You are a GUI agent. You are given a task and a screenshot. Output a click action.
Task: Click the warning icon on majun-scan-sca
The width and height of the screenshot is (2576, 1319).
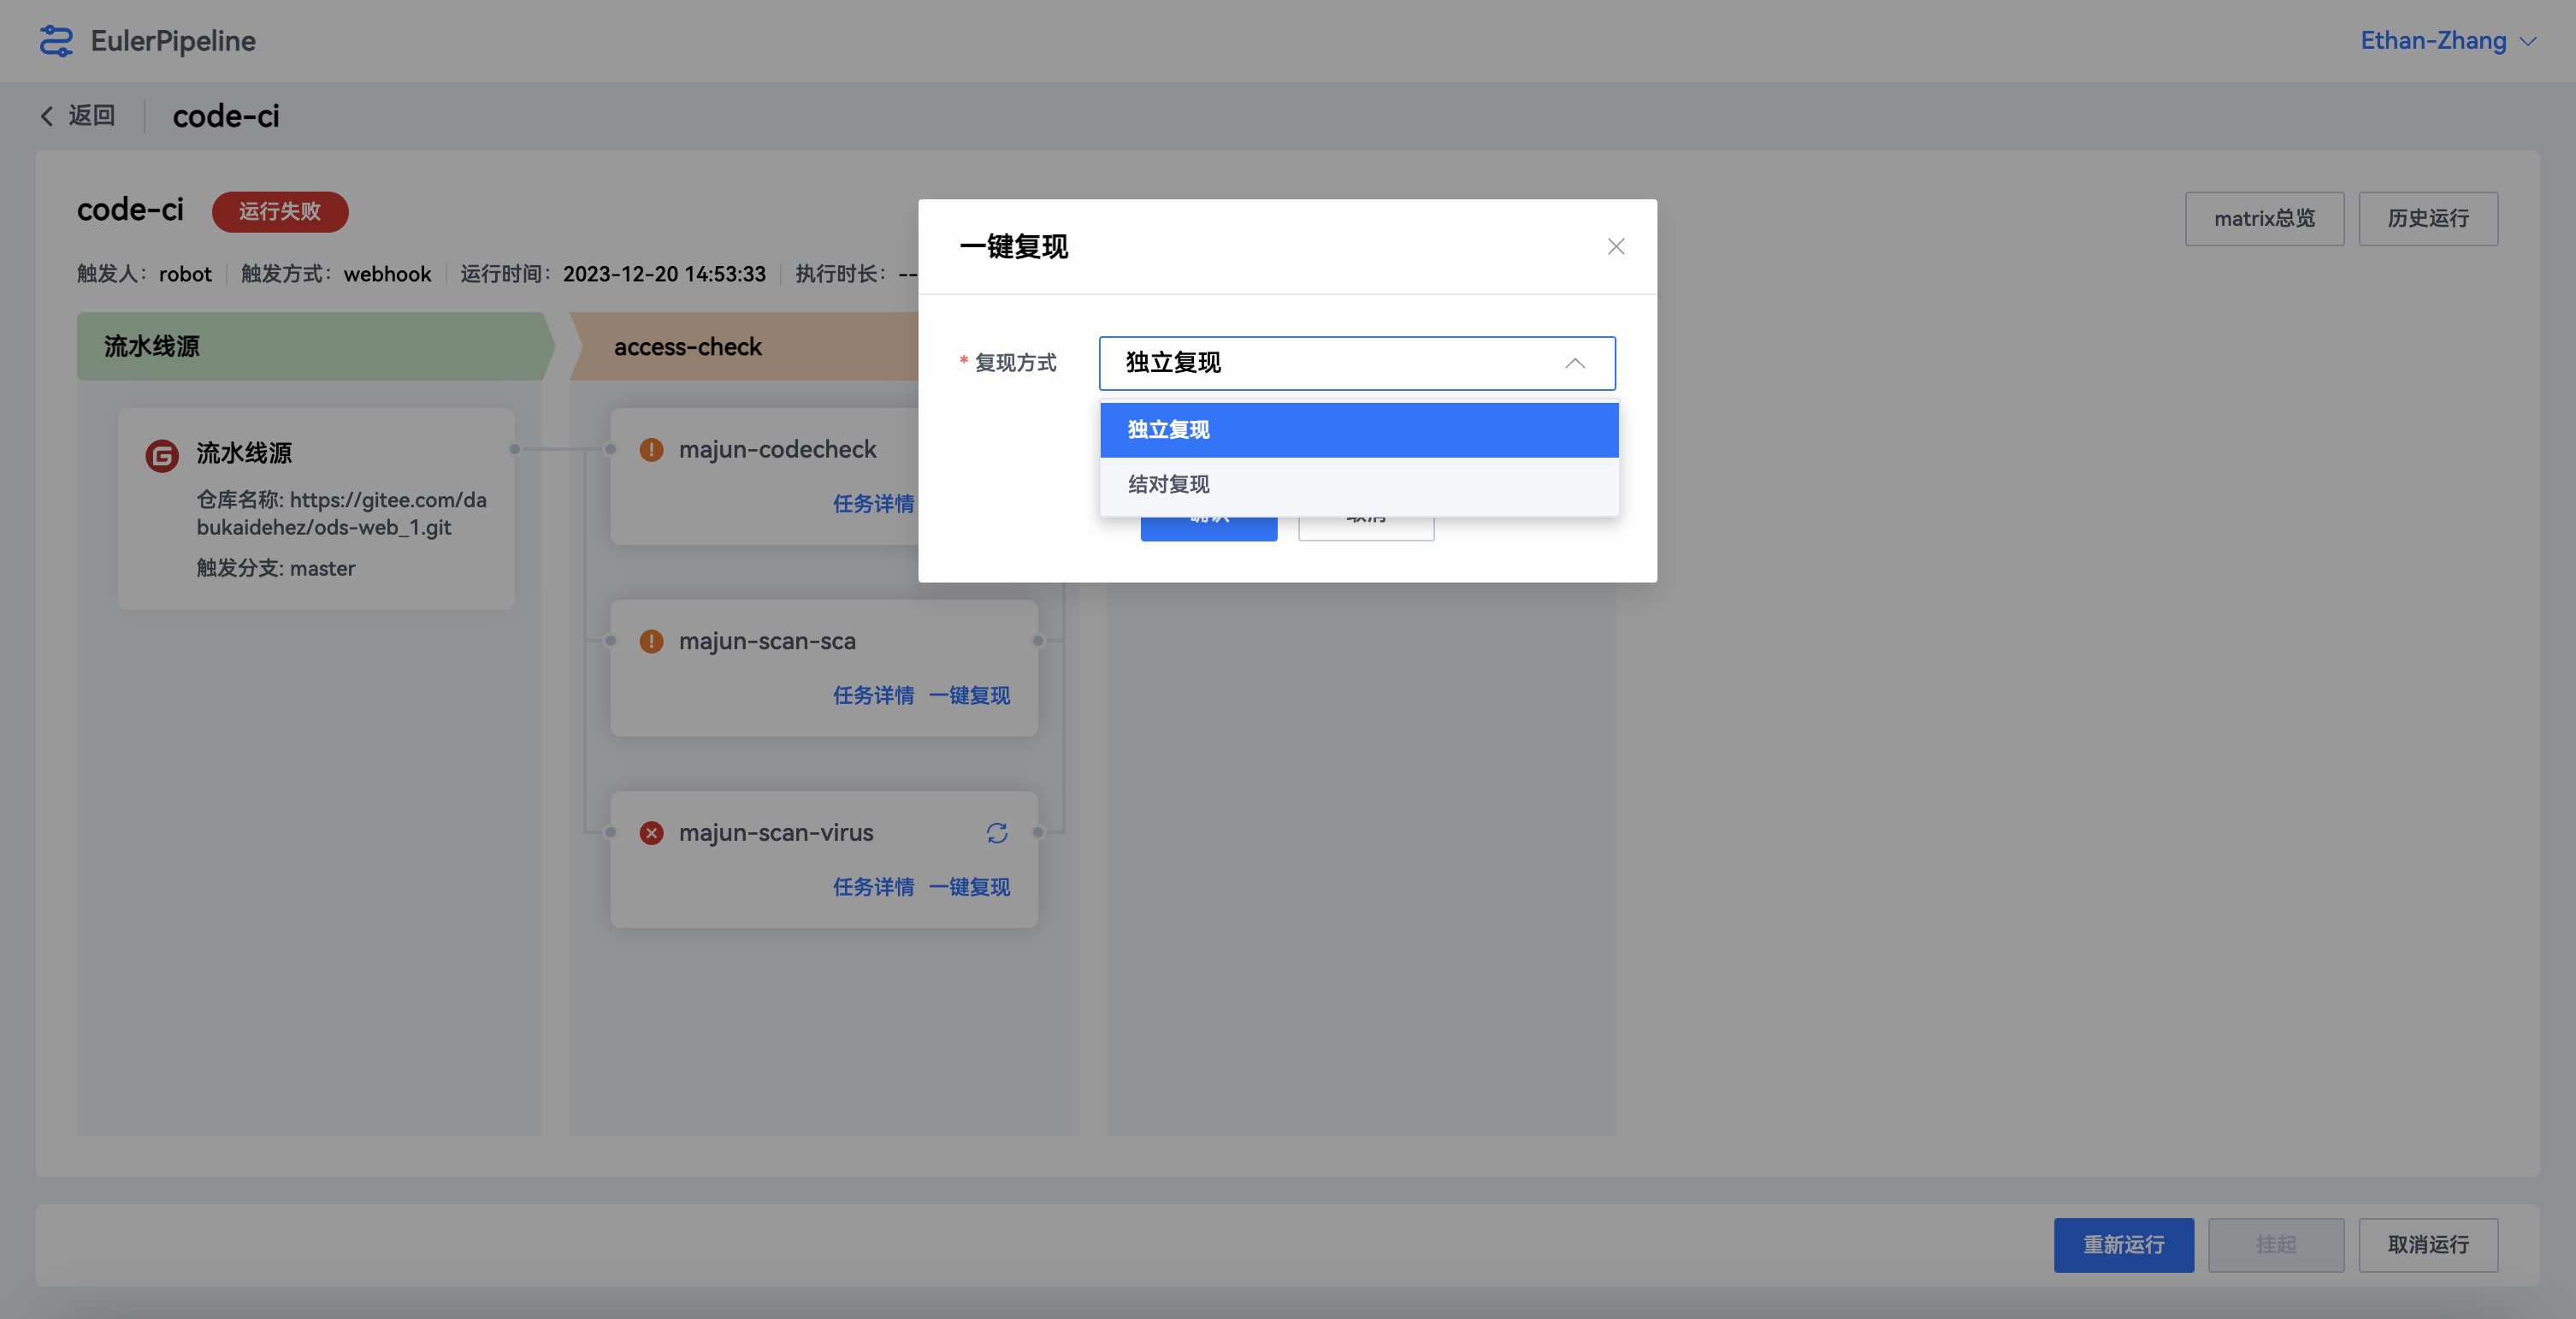pyautogui.click(x=651, y=641)
